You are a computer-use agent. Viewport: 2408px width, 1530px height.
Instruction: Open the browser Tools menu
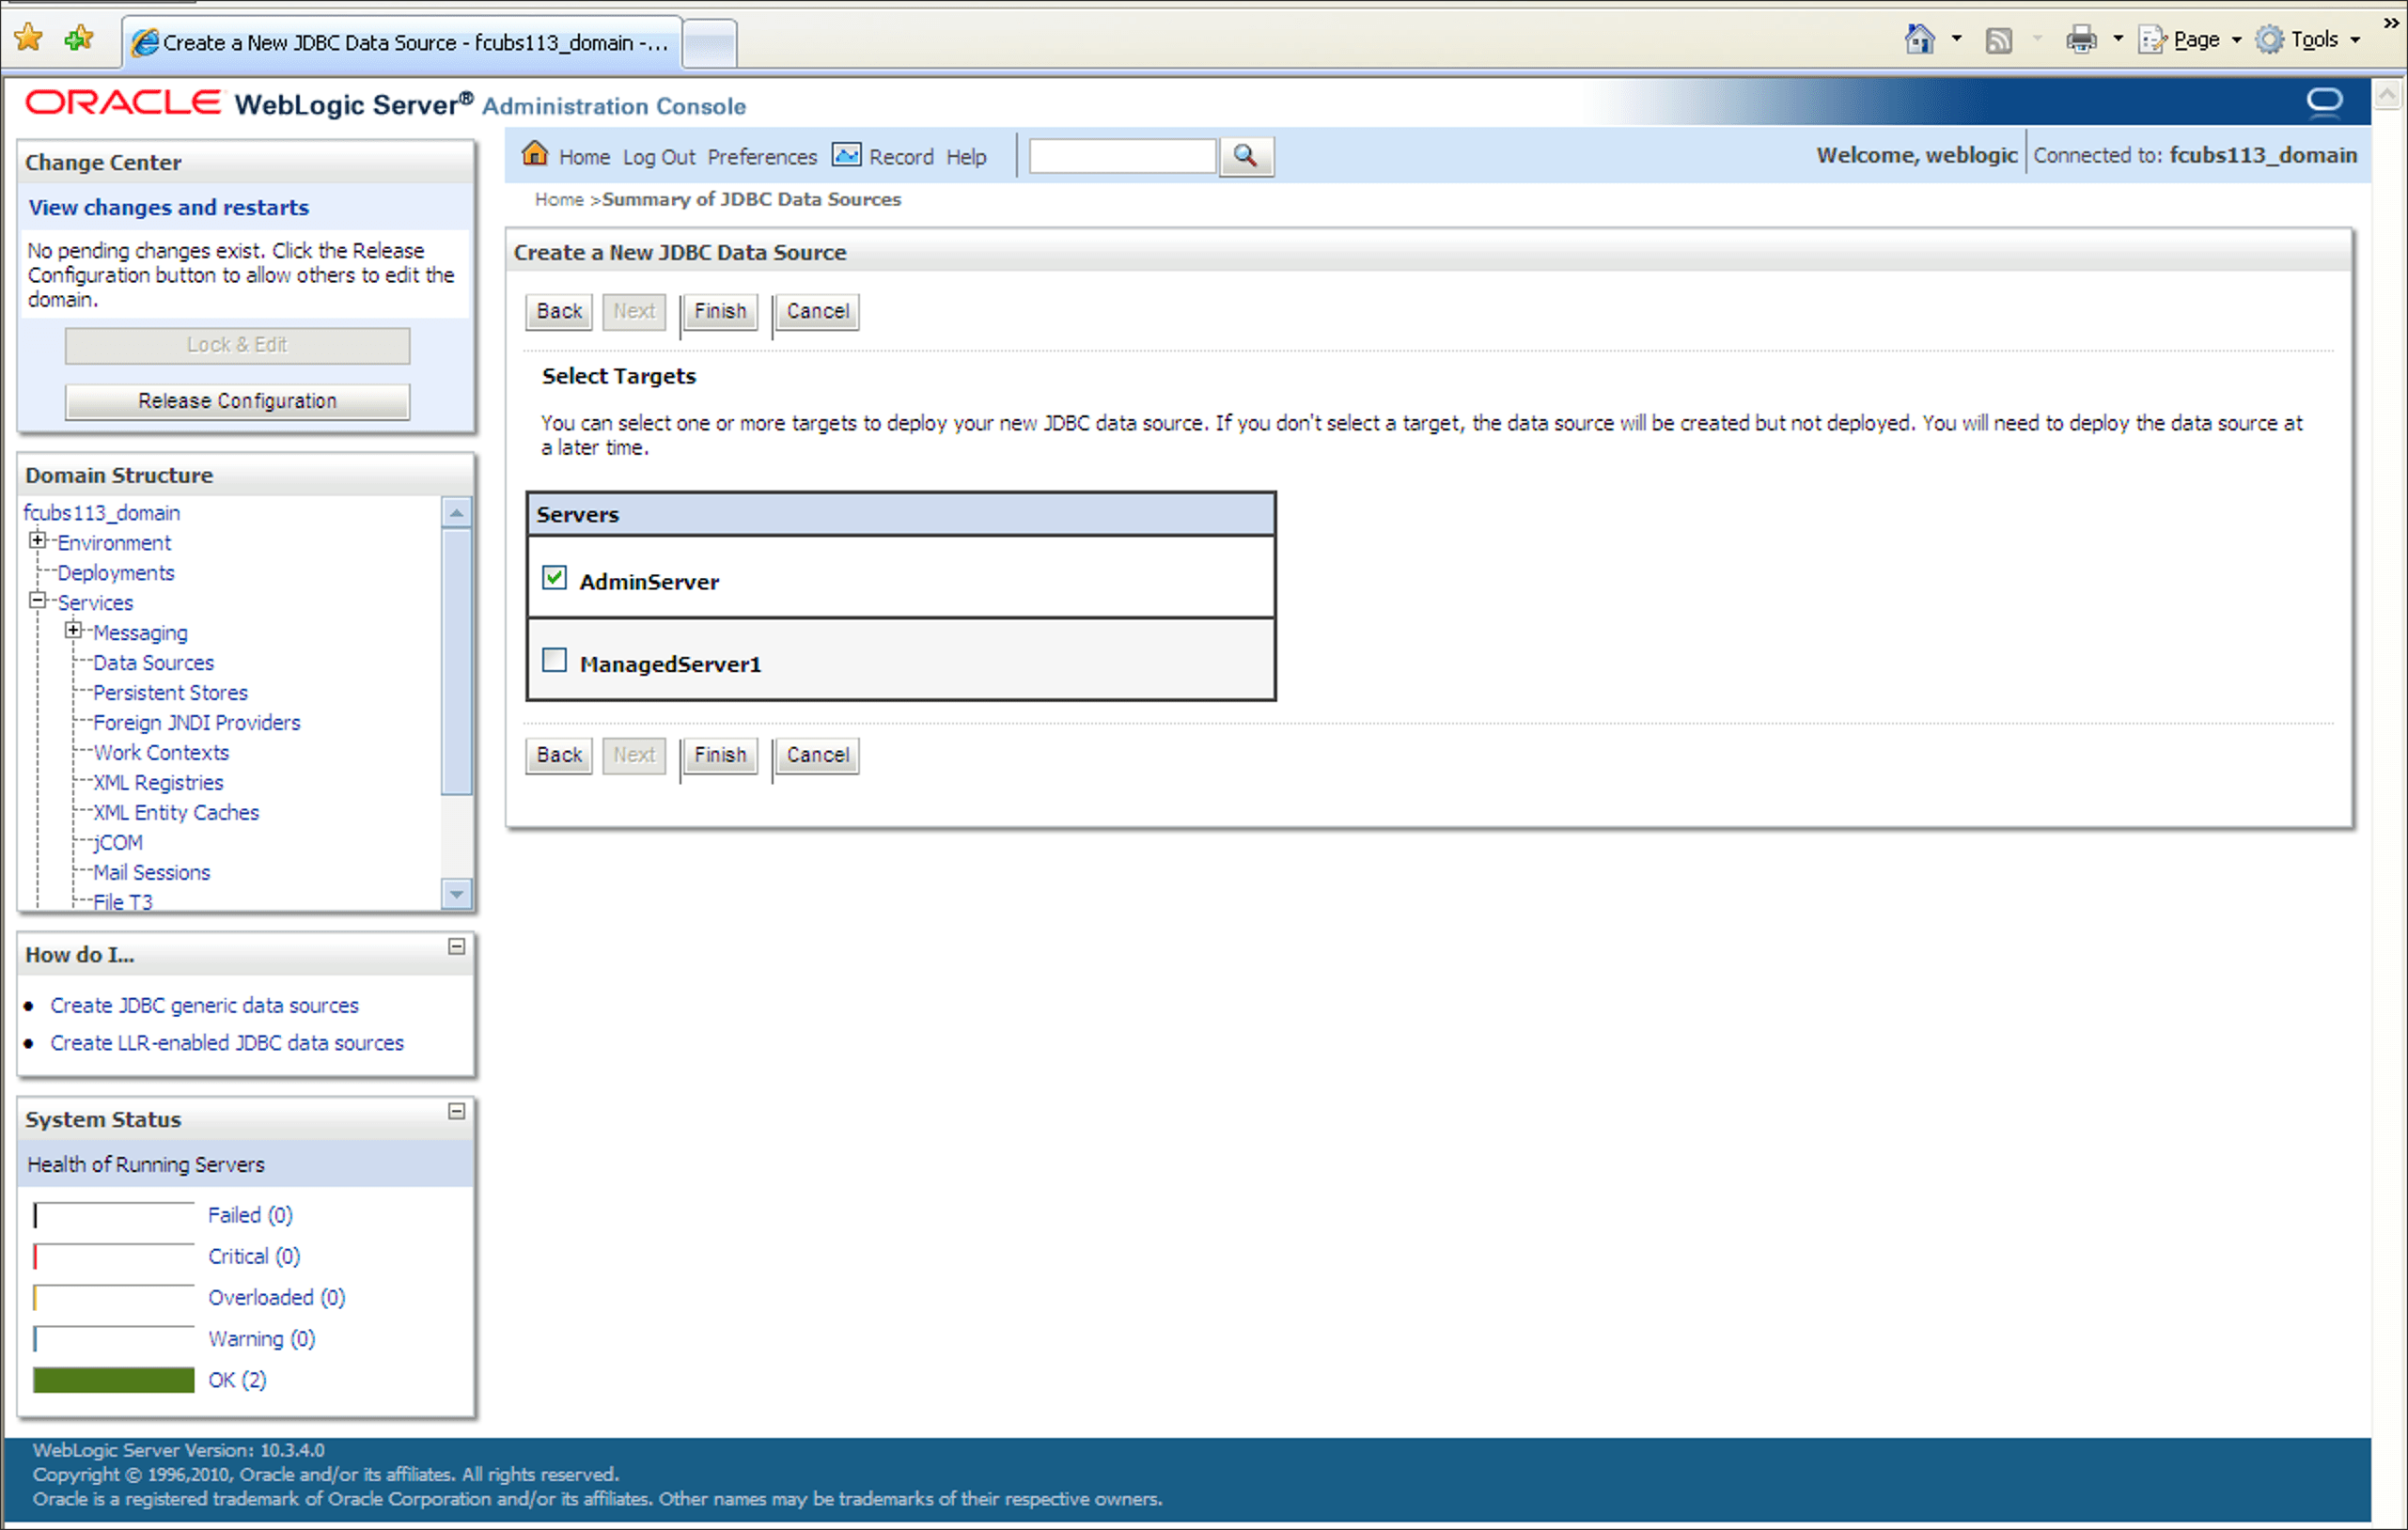[x=2312, y=40]
